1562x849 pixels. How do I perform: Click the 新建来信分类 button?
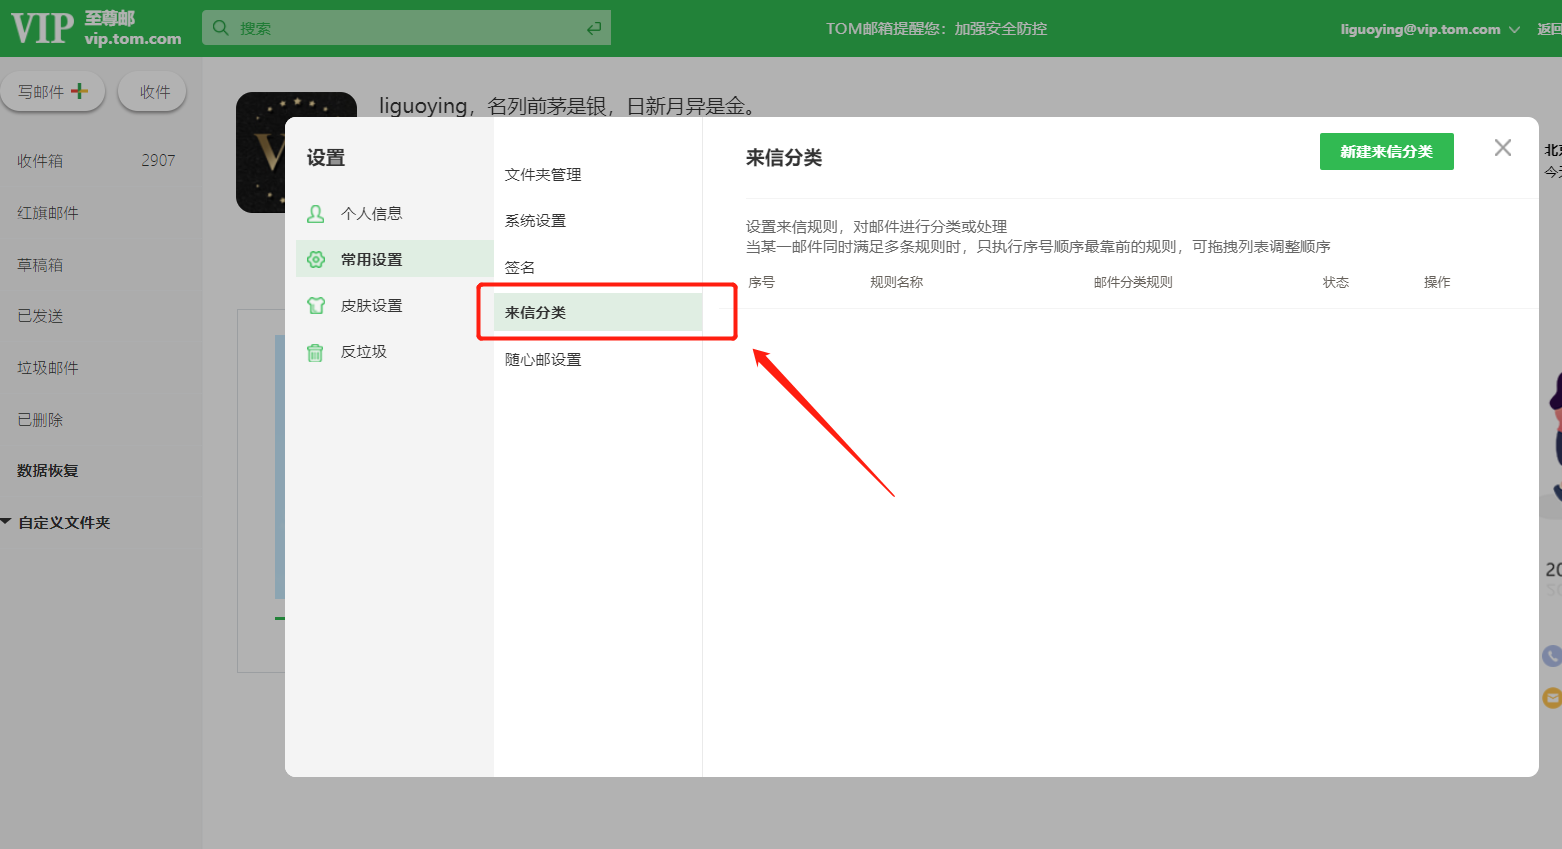click(1387, 151)
